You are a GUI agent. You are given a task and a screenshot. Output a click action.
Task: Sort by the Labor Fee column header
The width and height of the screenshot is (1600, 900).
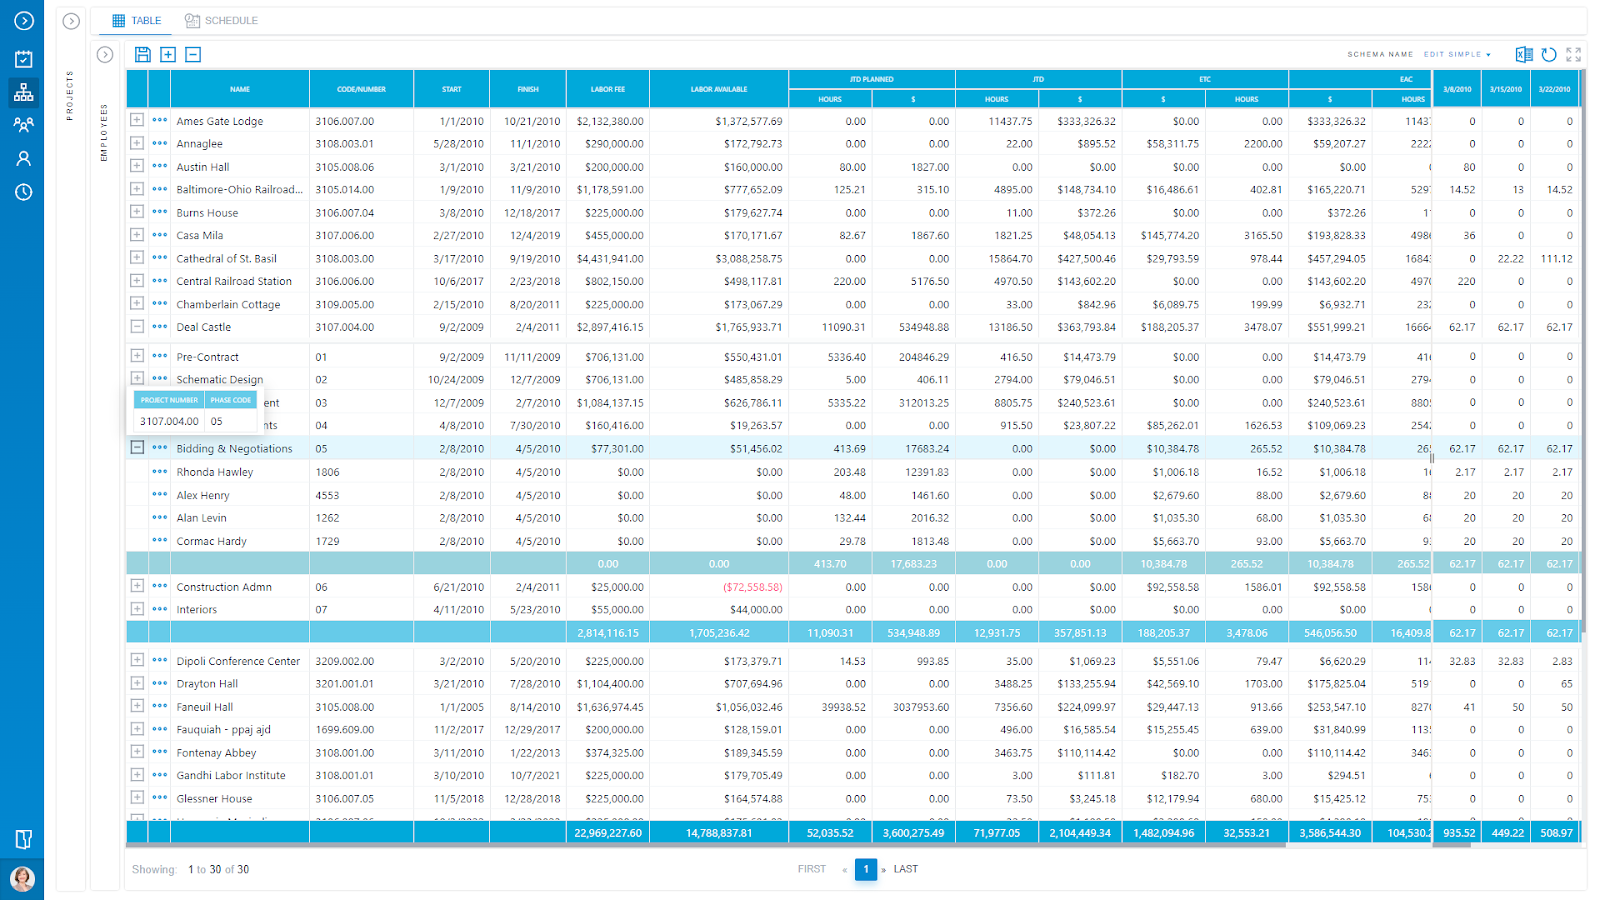tap(608, 89)
